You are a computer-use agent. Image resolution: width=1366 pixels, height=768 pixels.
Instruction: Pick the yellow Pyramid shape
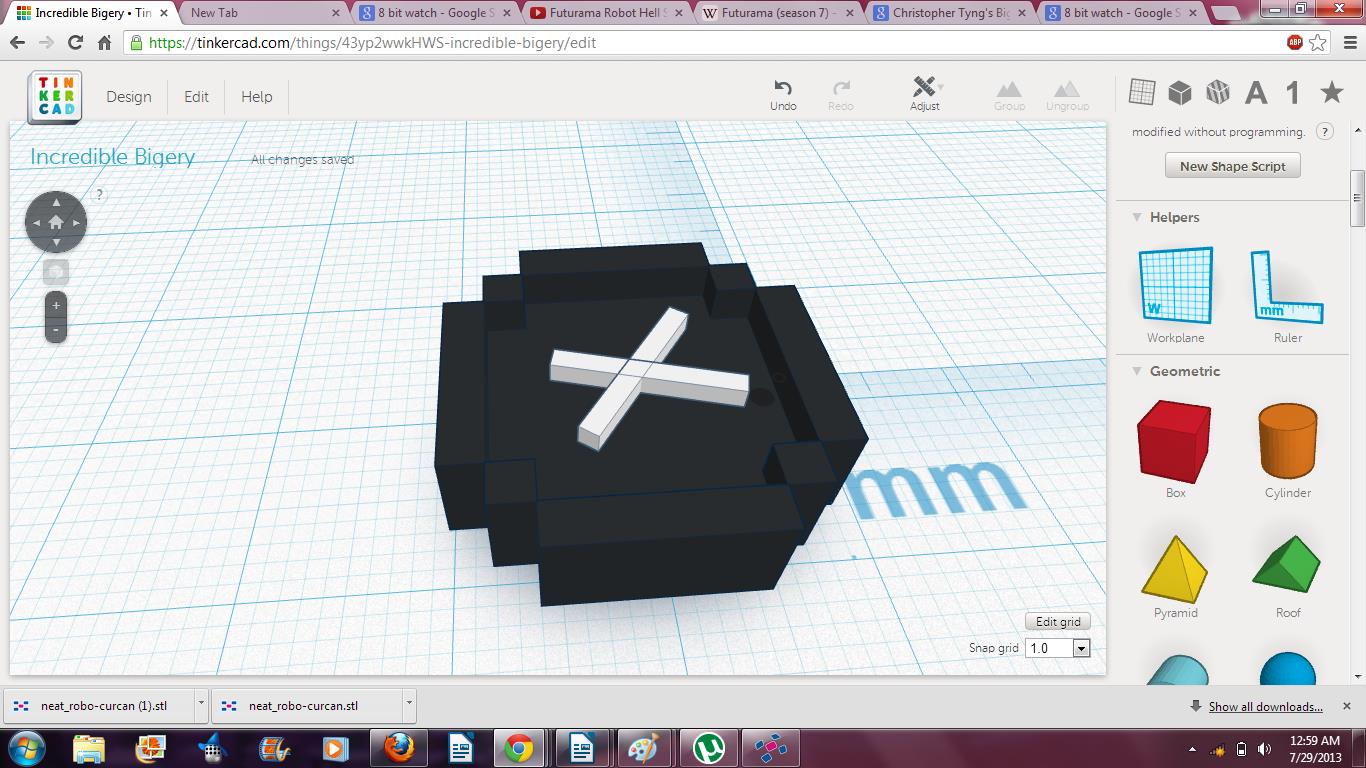[x=1175, y=565]
